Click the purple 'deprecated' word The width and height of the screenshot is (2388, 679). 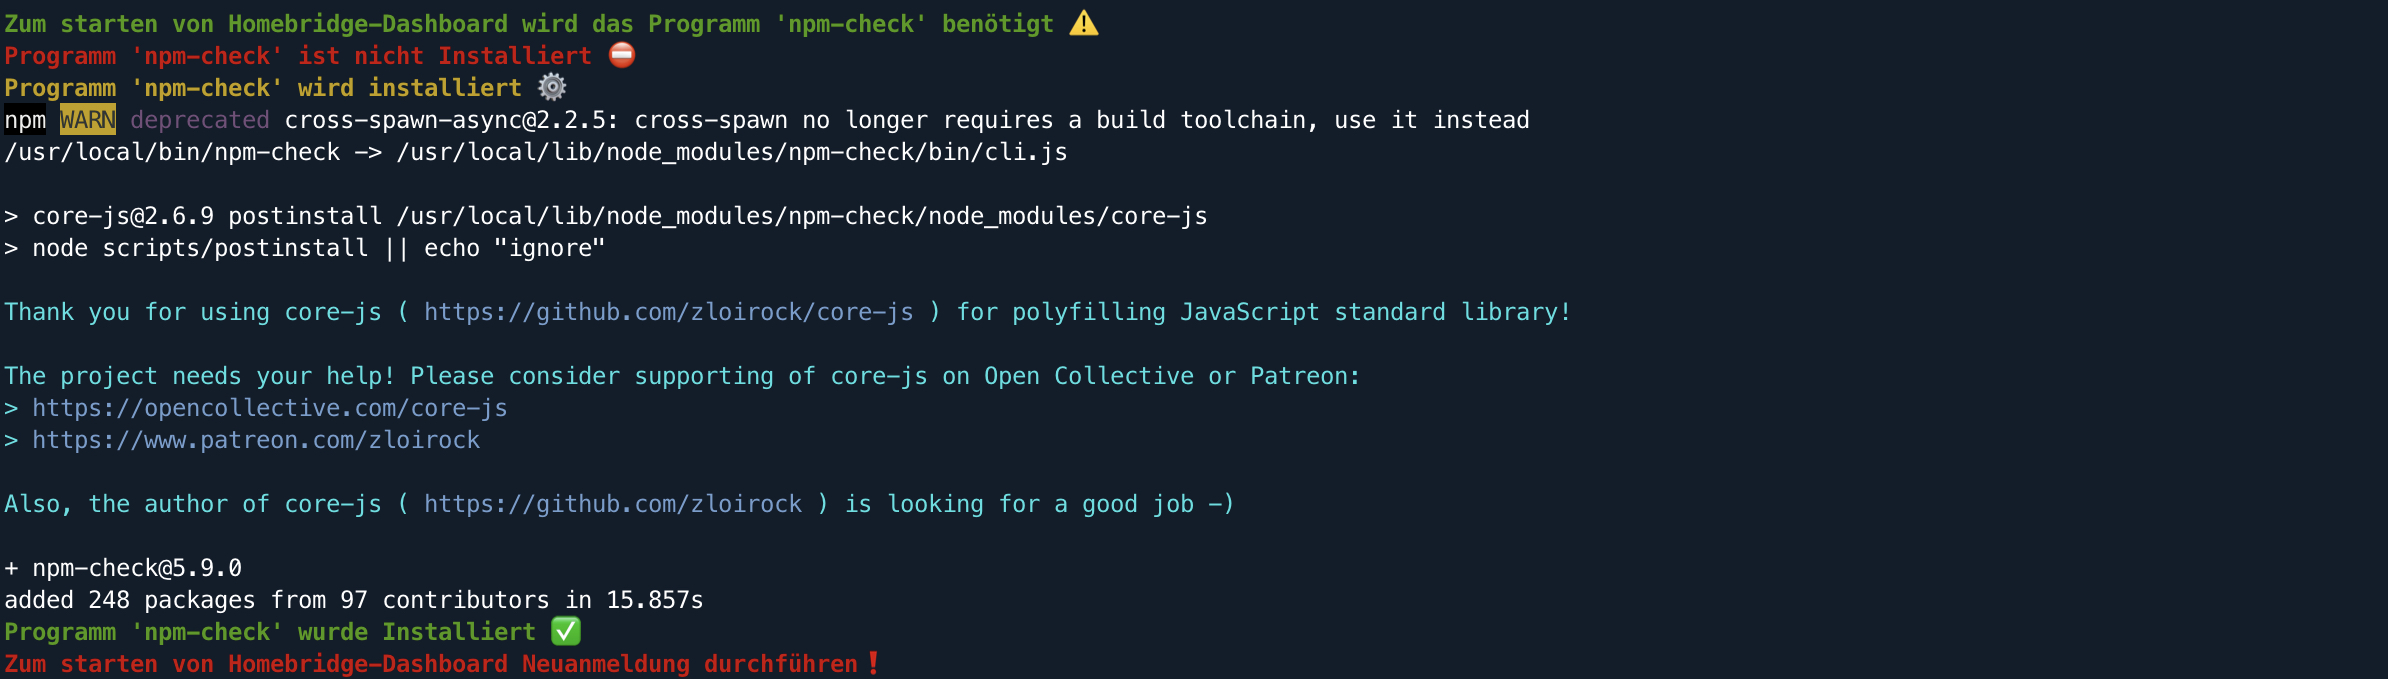pos(200,120)
